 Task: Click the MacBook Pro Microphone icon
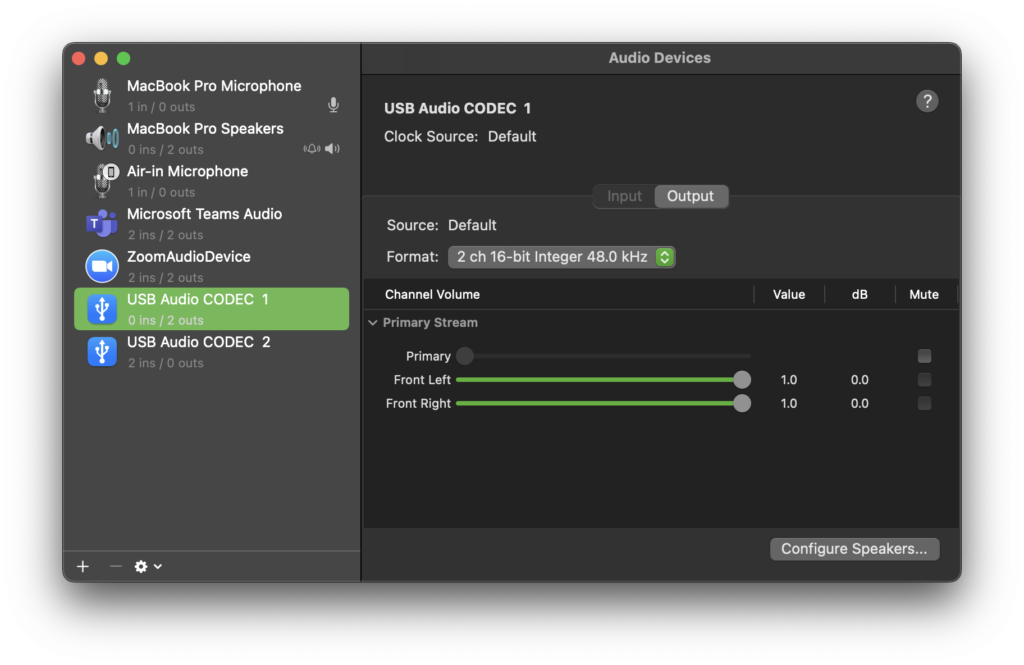[102, 96]
